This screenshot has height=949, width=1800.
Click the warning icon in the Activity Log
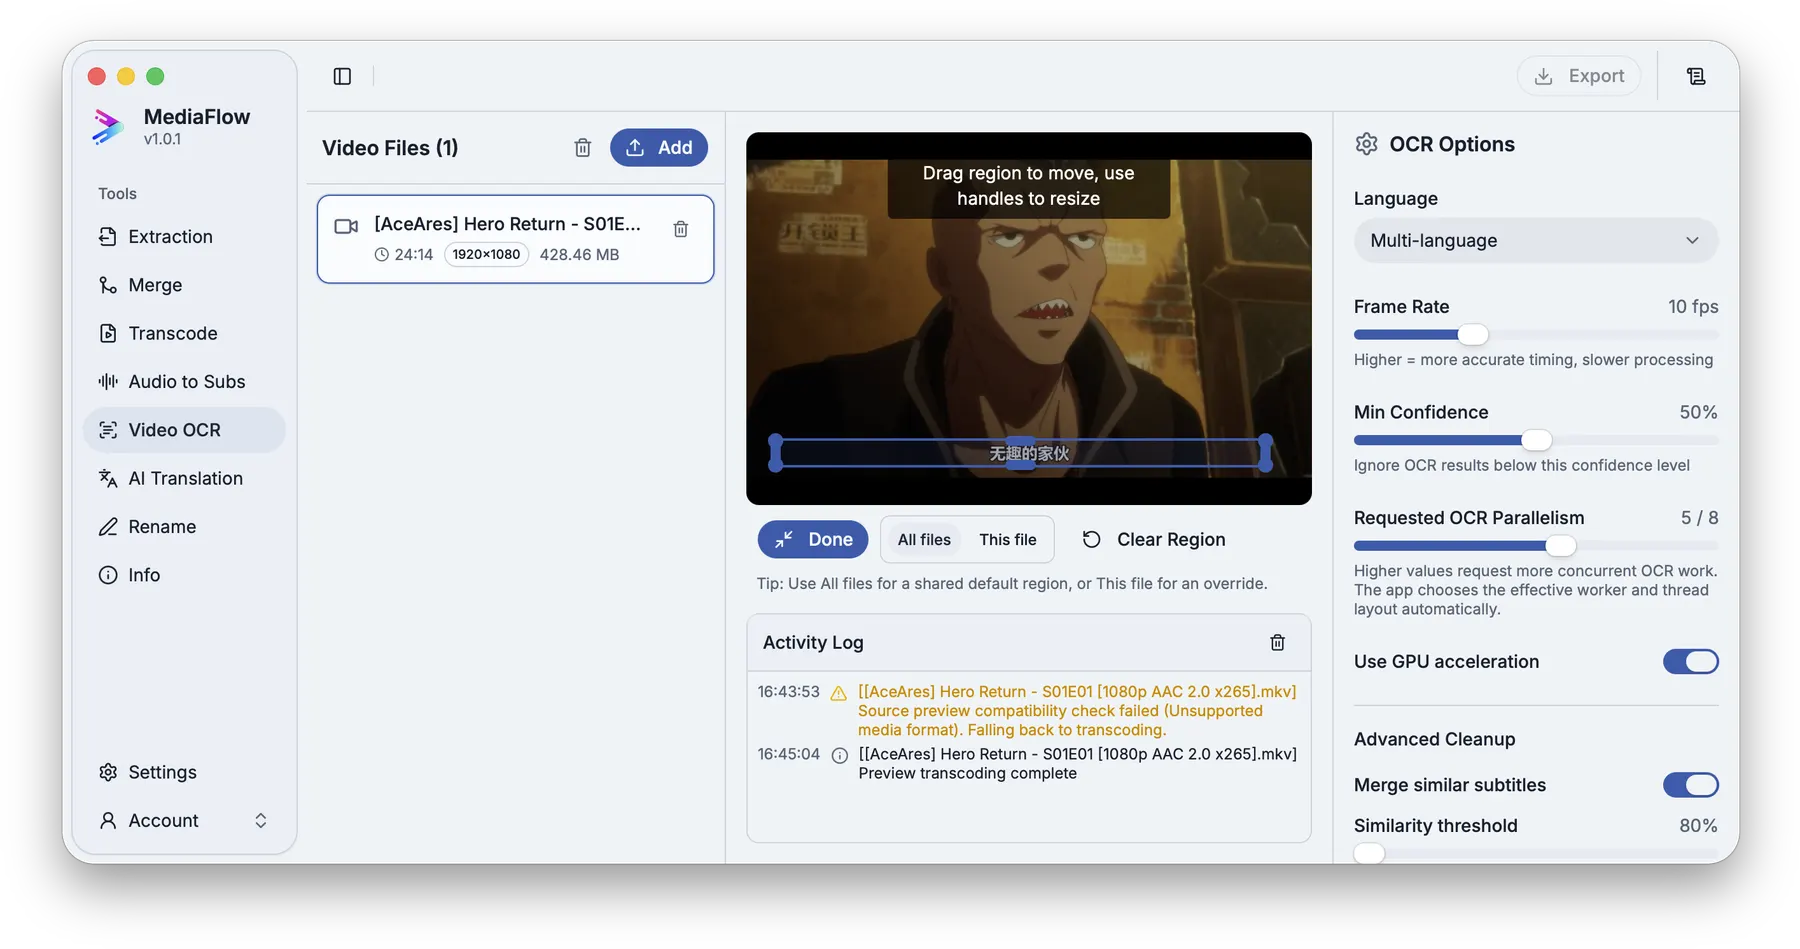pyautogui.click(x=839, y=693)
